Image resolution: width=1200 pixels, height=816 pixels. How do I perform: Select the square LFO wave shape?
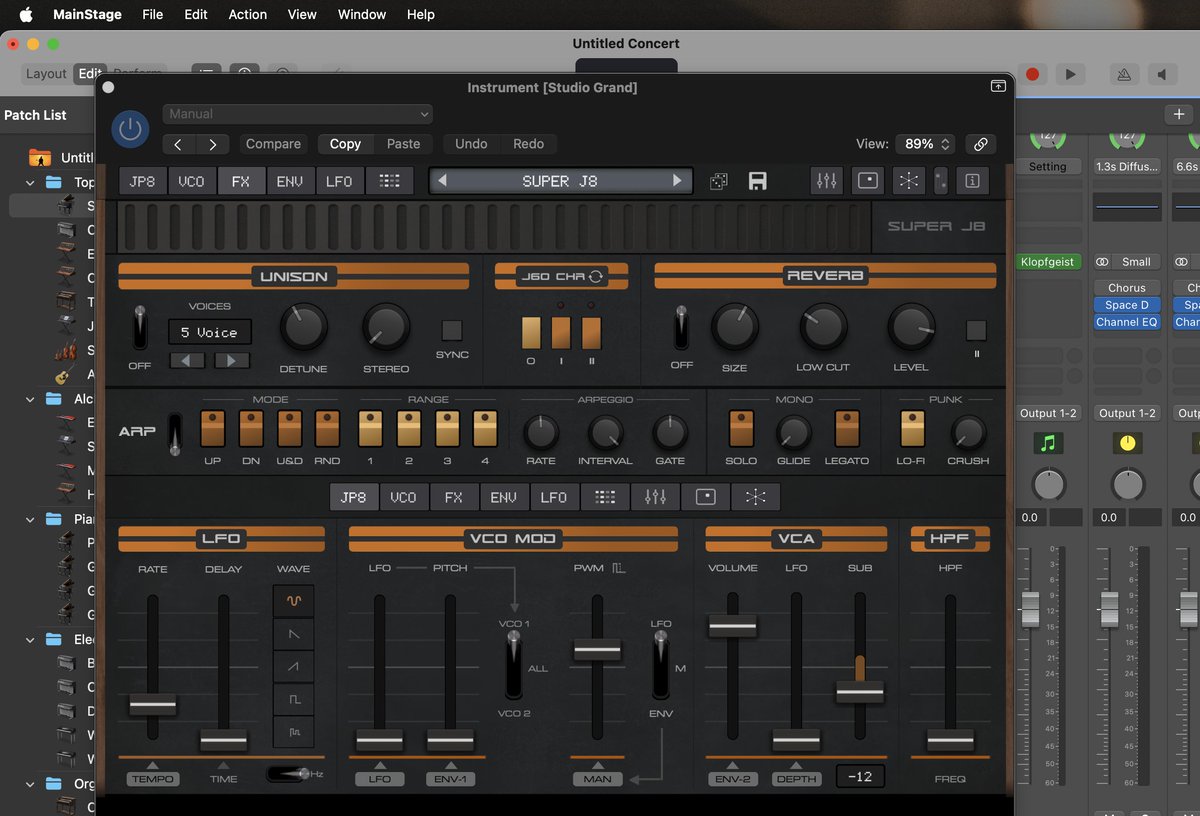click(x=293, y=700)
